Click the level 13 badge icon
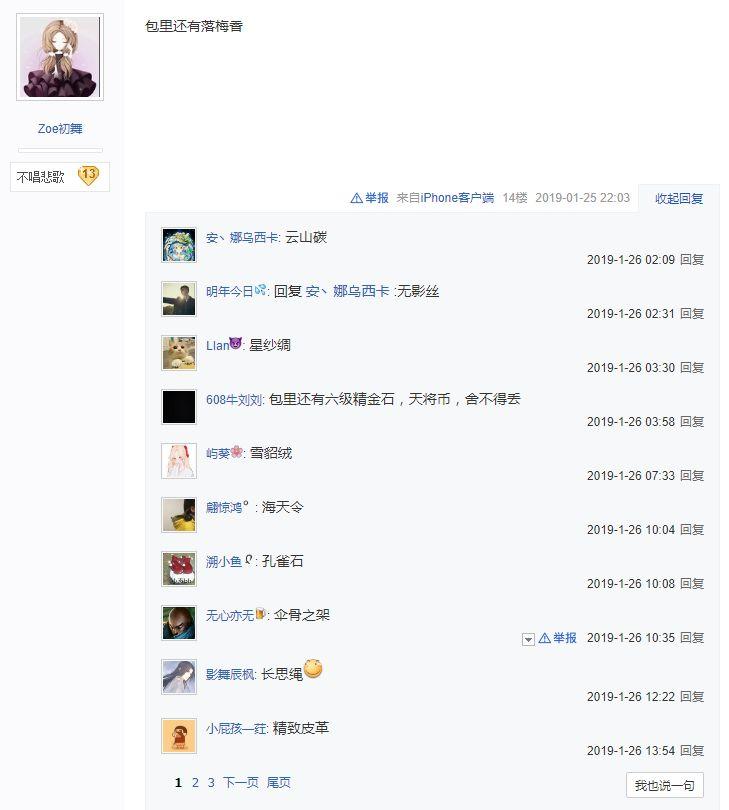729x810 pixels. (x=88, y=176)
